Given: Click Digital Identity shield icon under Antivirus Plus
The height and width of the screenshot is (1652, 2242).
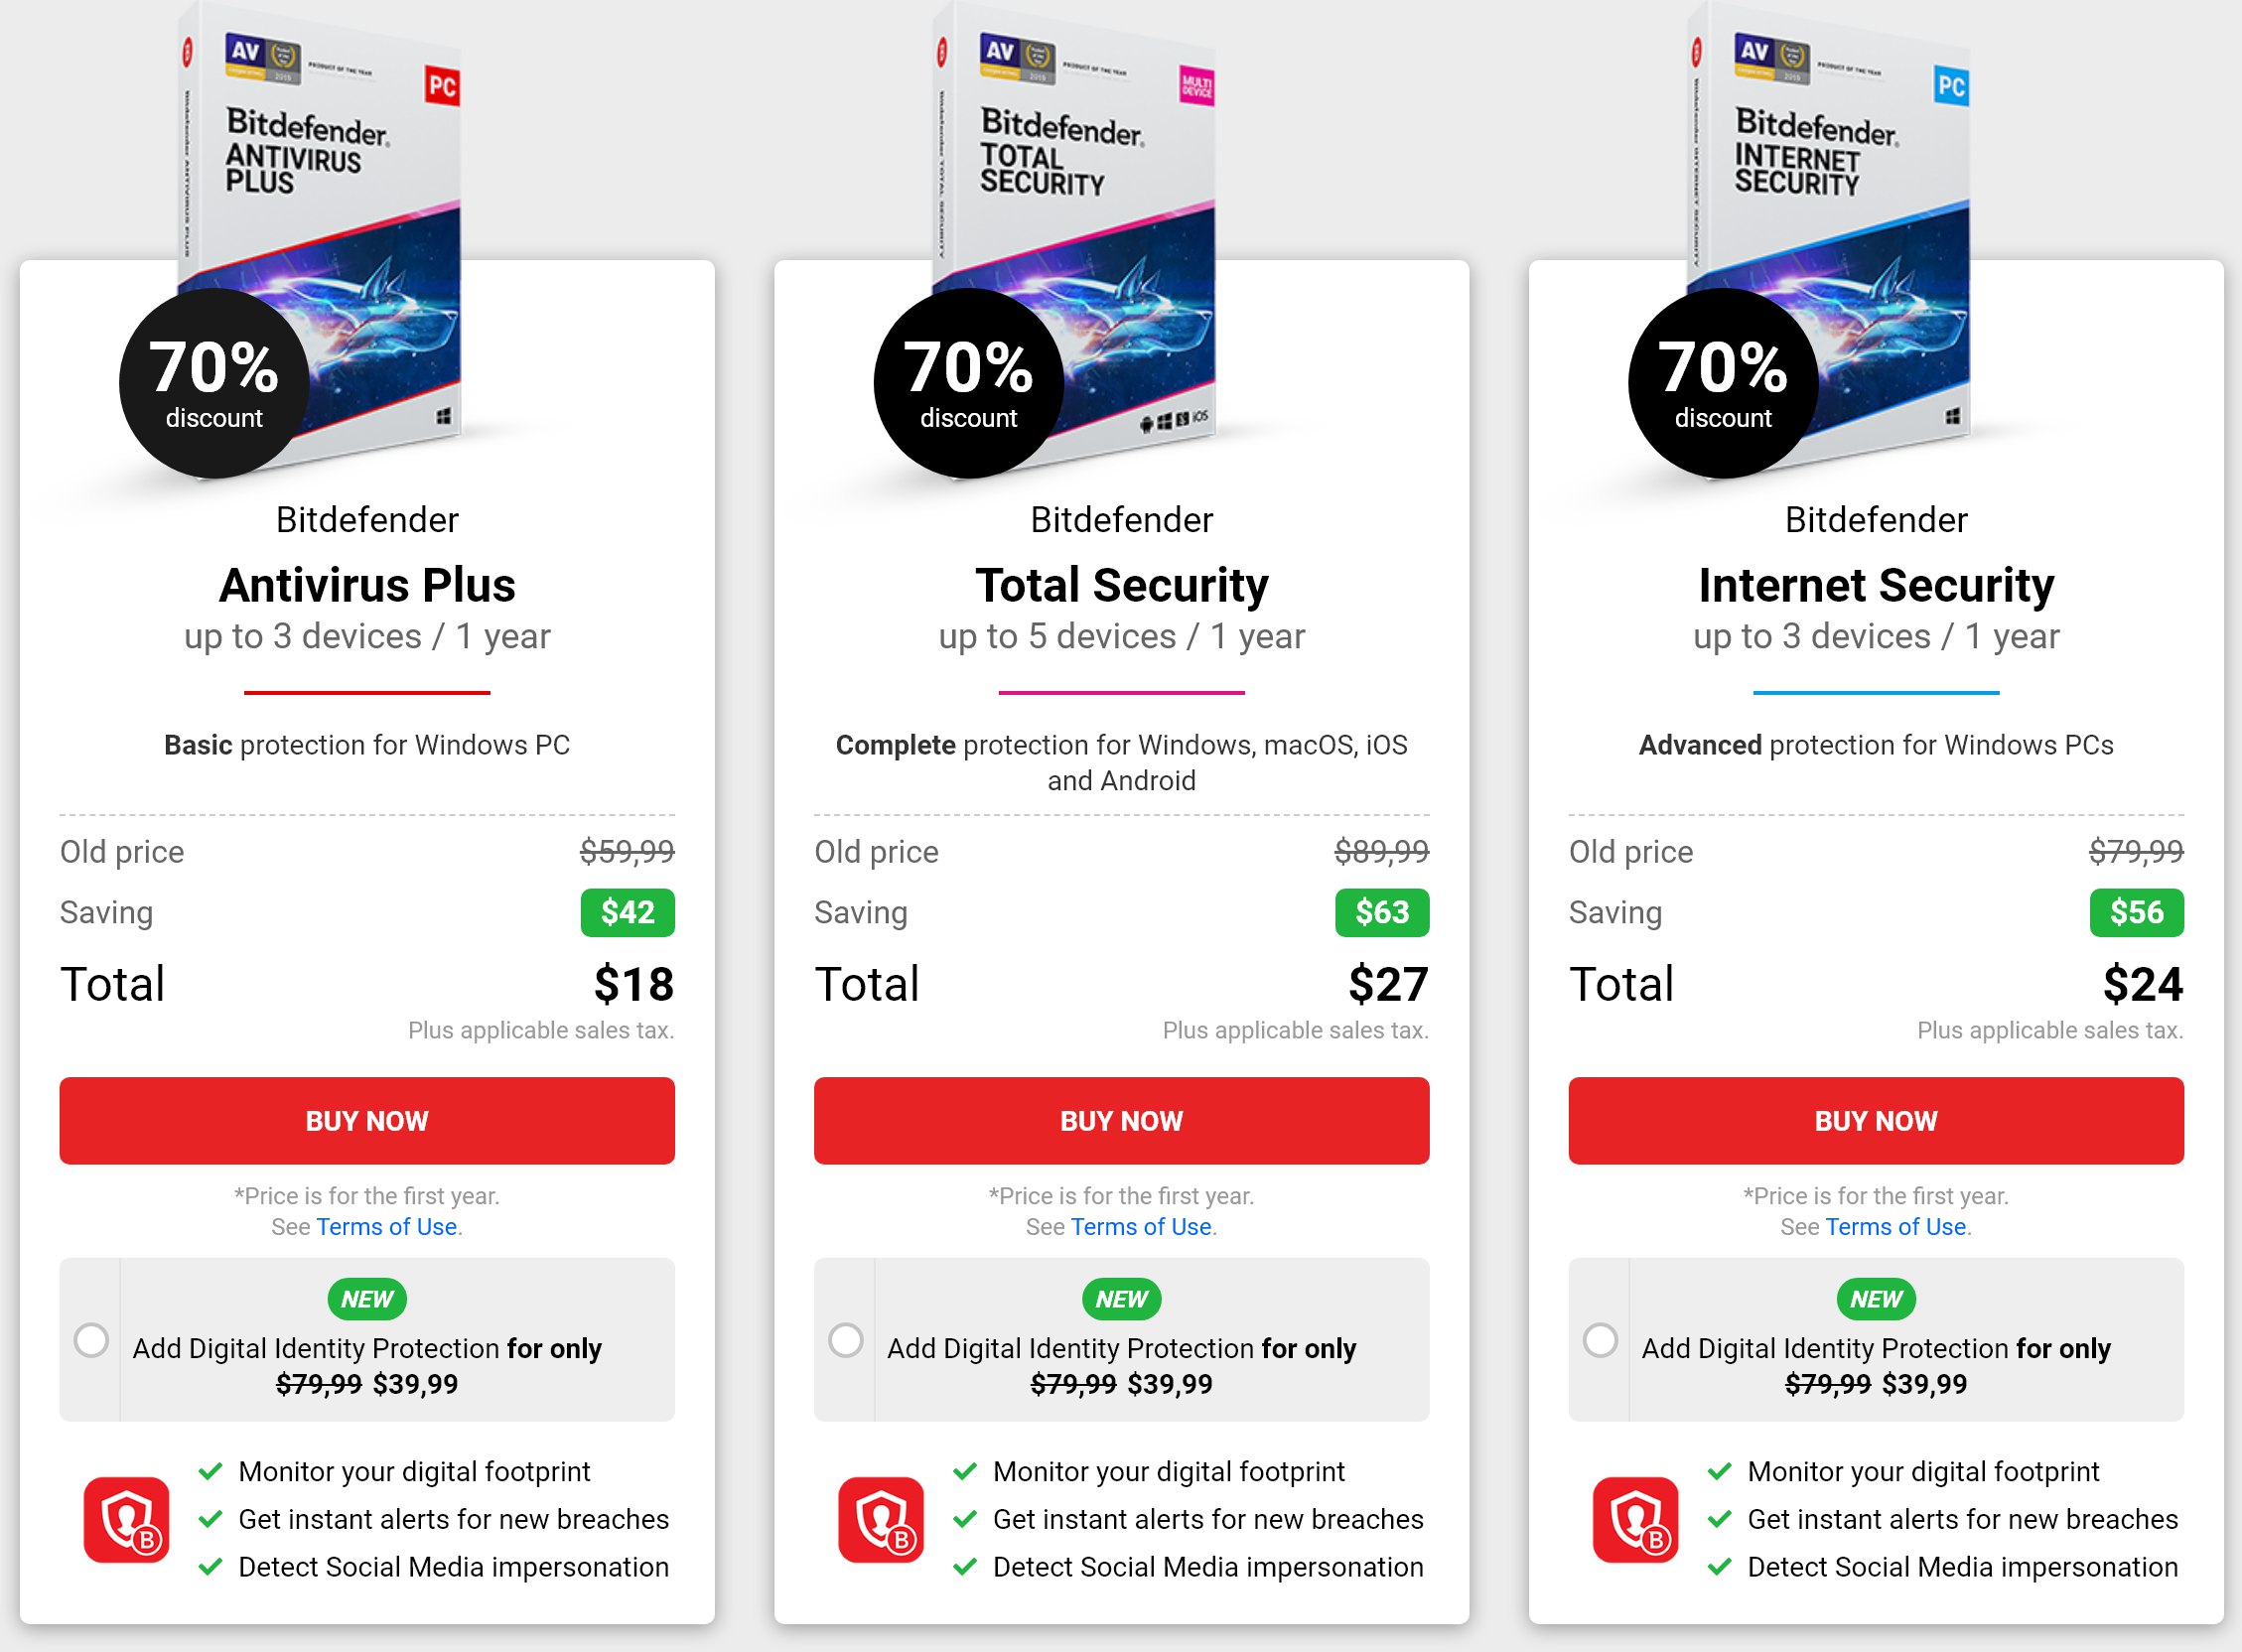Looking at the screenshot, I should (x=127, y=1519).
